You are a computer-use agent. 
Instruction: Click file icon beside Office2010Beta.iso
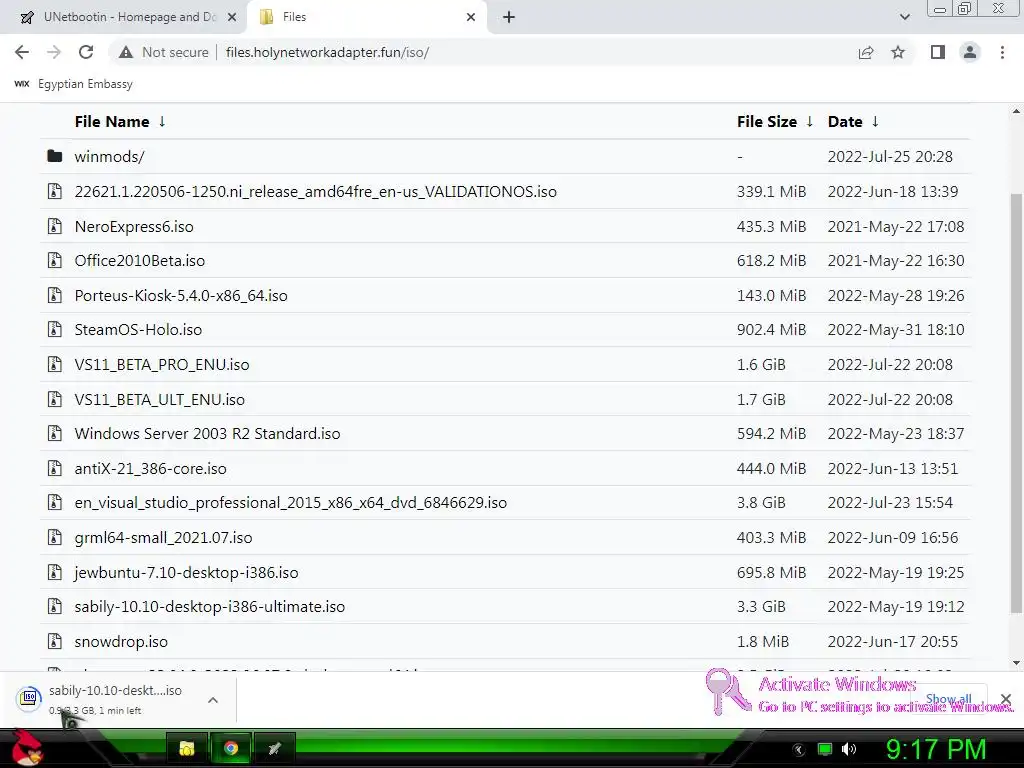tap(55, 261)
